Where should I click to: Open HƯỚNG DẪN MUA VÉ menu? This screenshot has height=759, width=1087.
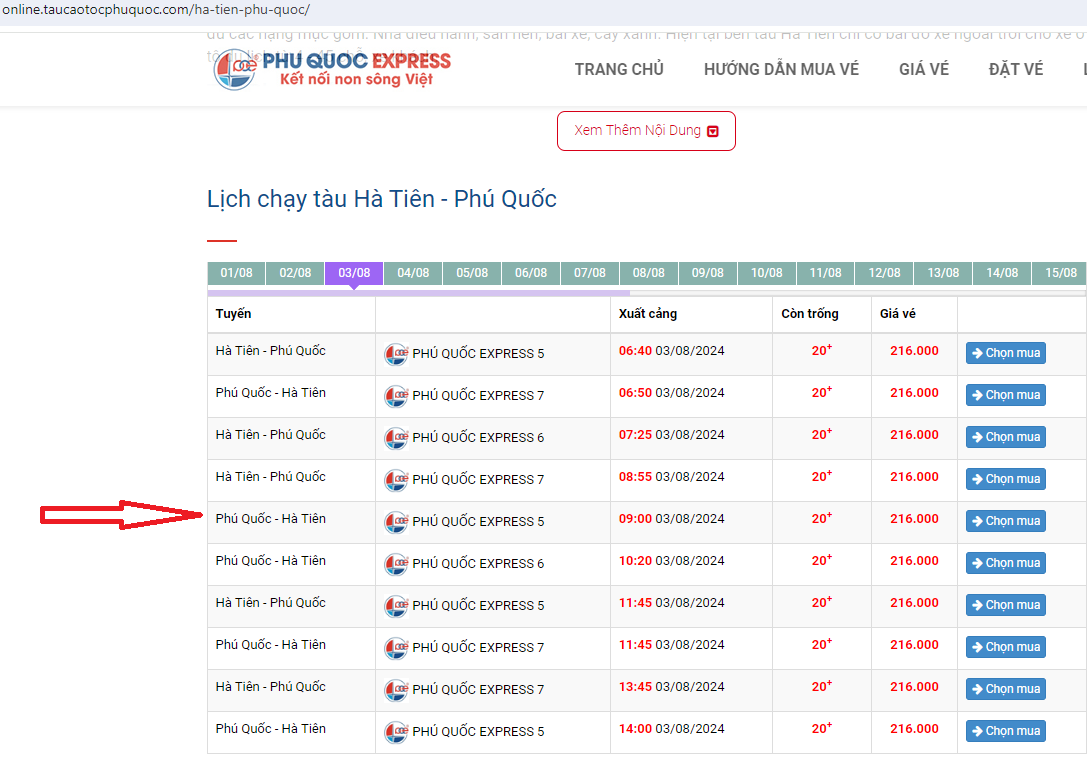click(x=781, y=69)
